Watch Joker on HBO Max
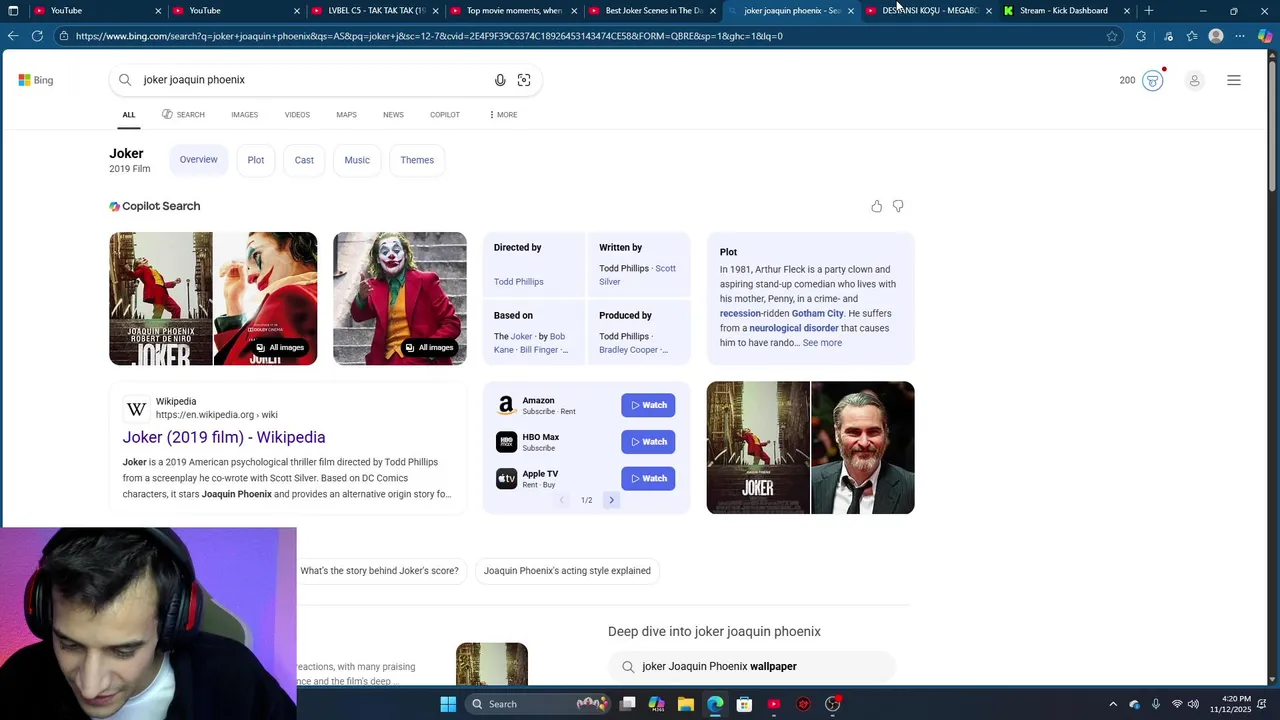The image size is (1280, 720). coord(648,442)
